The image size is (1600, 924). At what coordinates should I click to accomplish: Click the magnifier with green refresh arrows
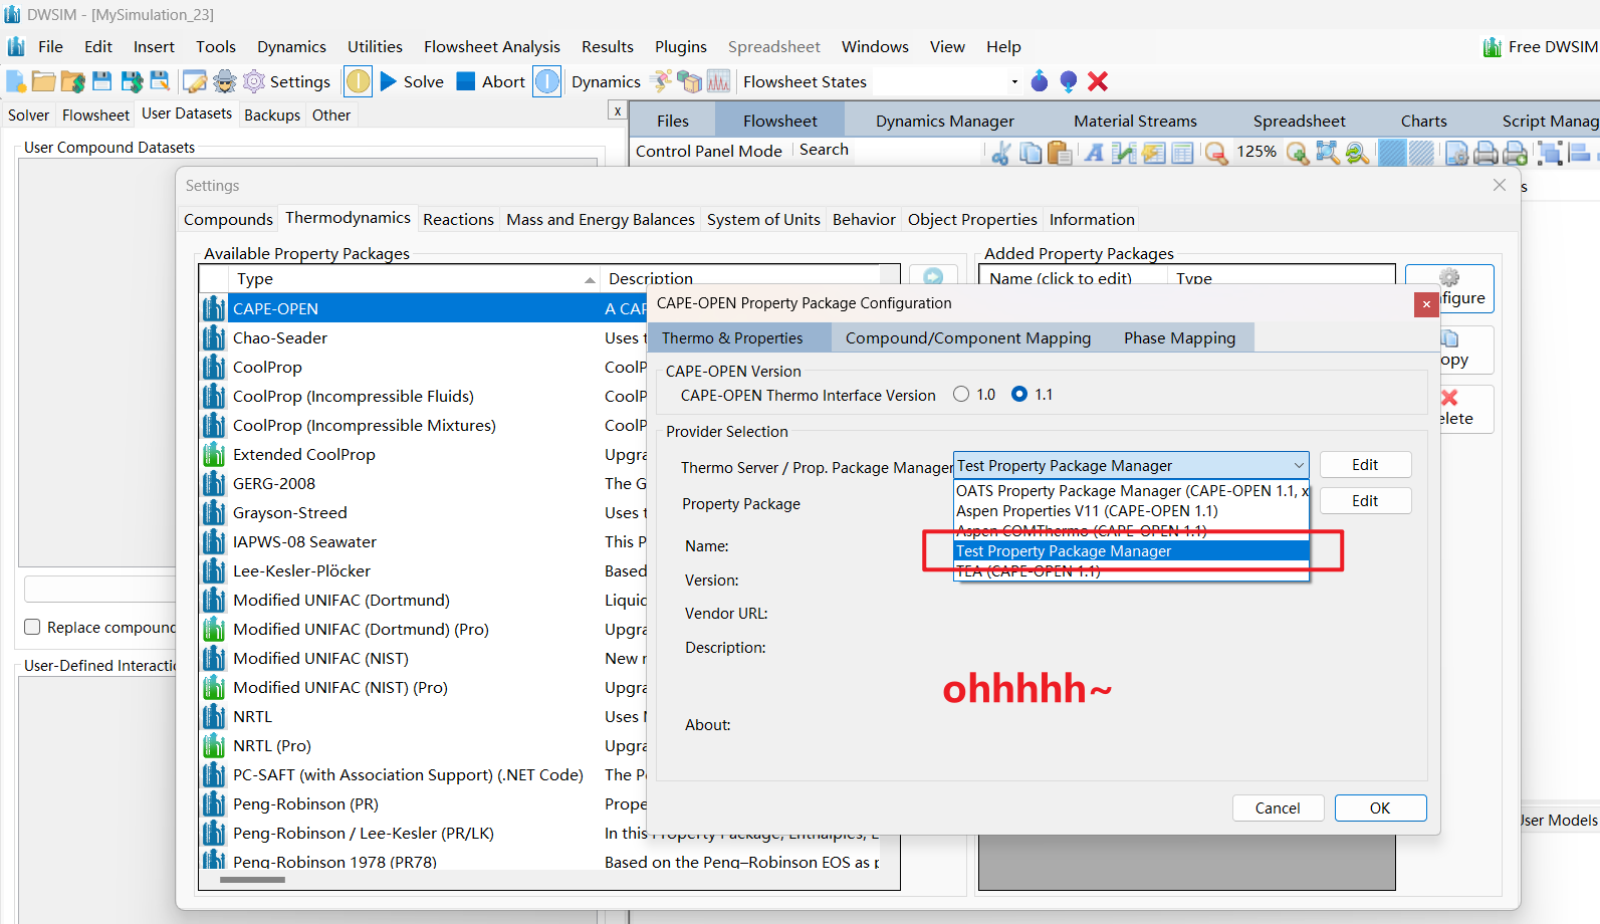click(x=1357, y=152)
